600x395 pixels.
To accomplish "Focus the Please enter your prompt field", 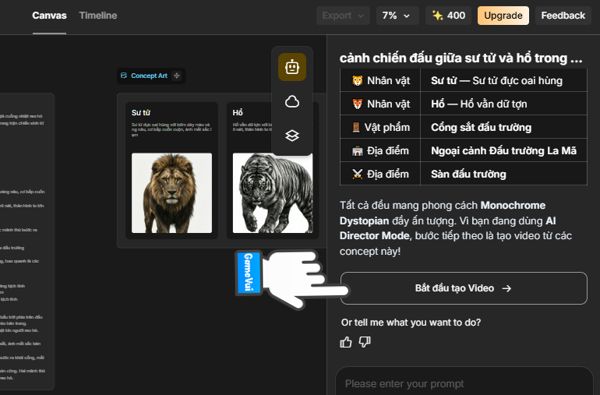I will point(464,383).
